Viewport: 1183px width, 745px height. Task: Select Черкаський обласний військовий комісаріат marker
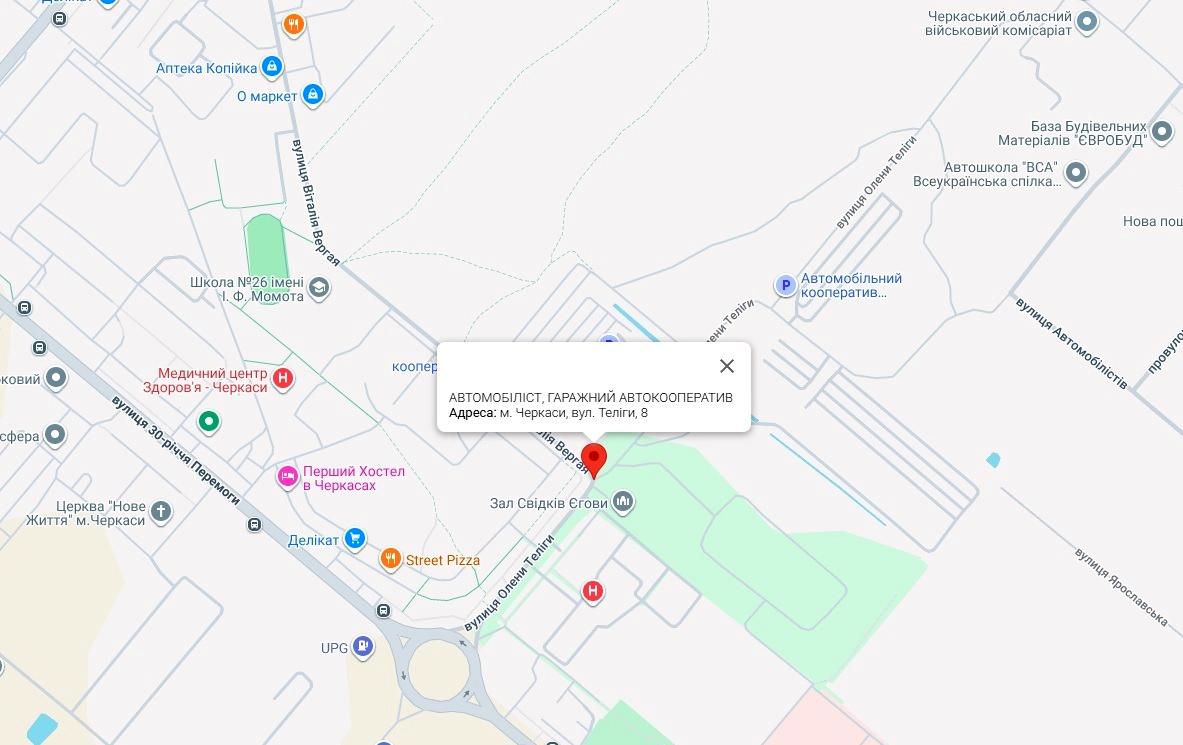[1086, 22]
